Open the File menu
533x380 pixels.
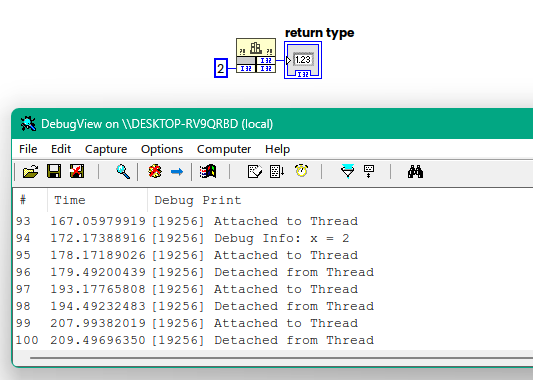point(28,149)
